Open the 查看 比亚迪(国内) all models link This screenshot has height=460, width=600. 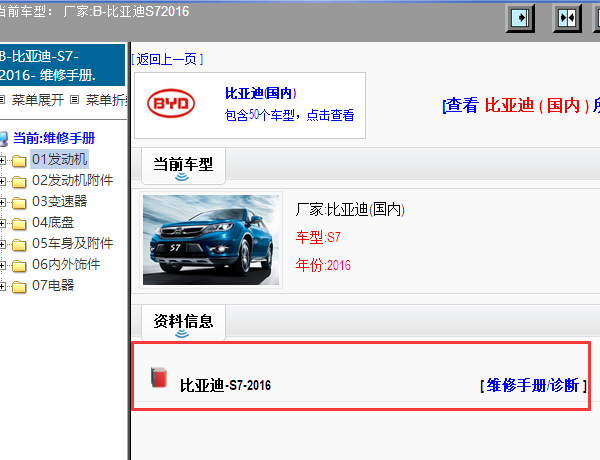521,105
